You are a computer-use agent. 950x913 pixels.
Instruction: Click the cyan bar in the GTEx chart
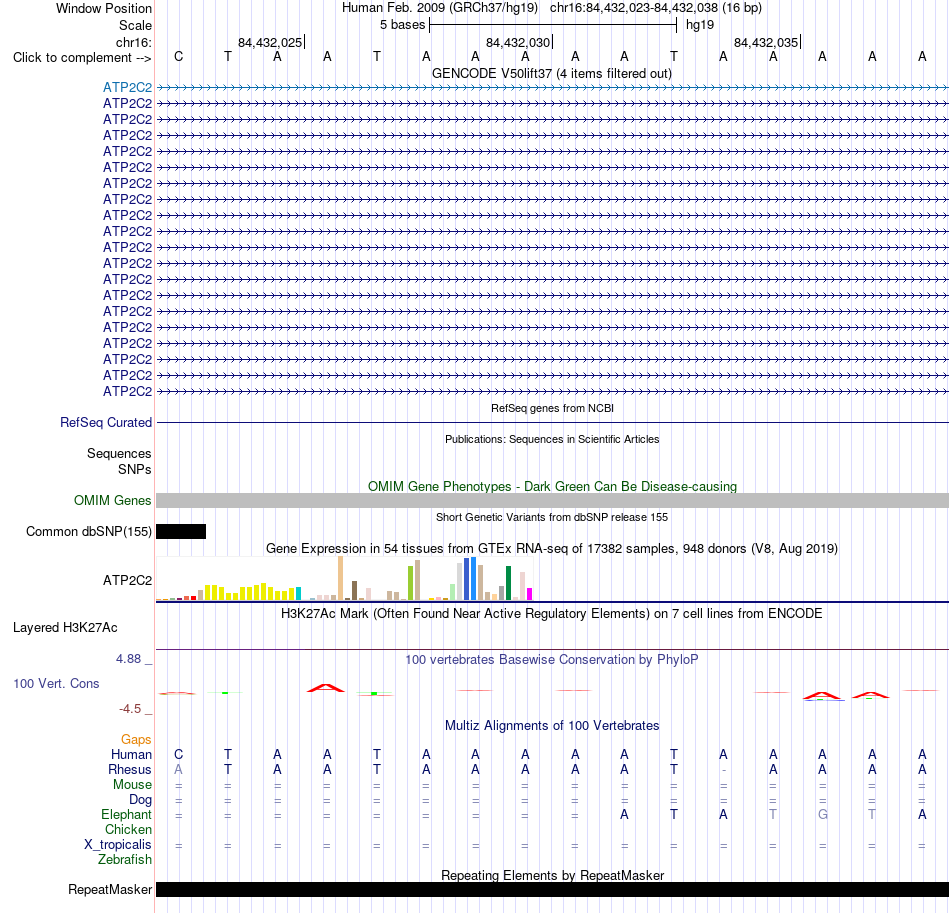click(x=298, y=593)
